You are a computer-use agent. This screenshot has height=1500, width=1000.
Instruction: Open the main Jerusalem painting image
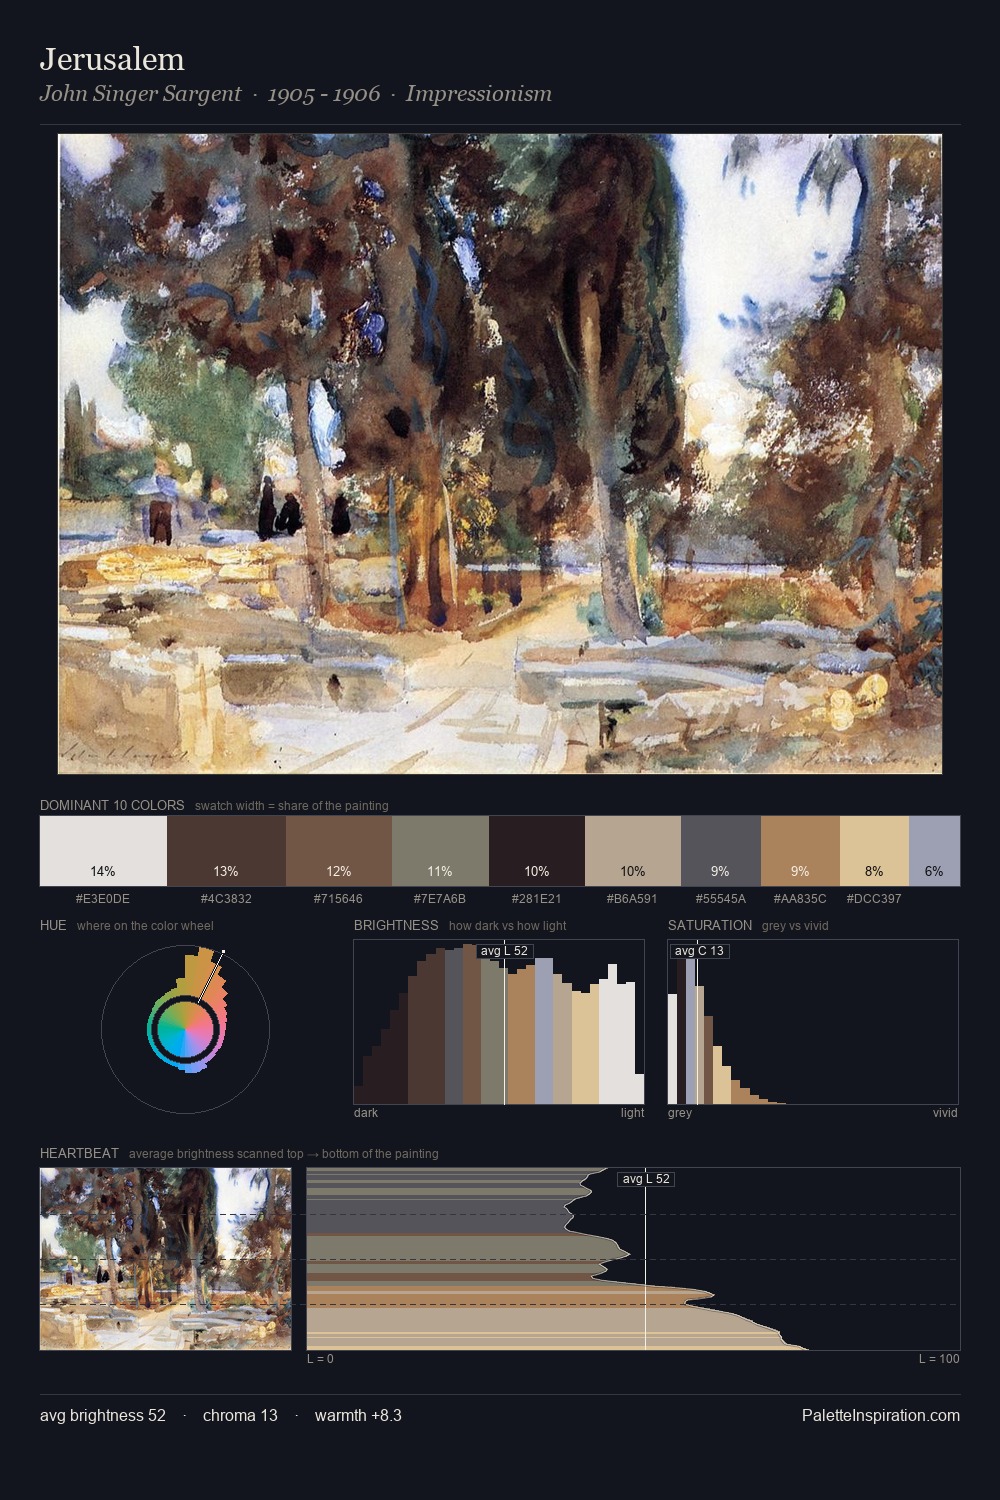pyautogui.click(x=500, y=454)
